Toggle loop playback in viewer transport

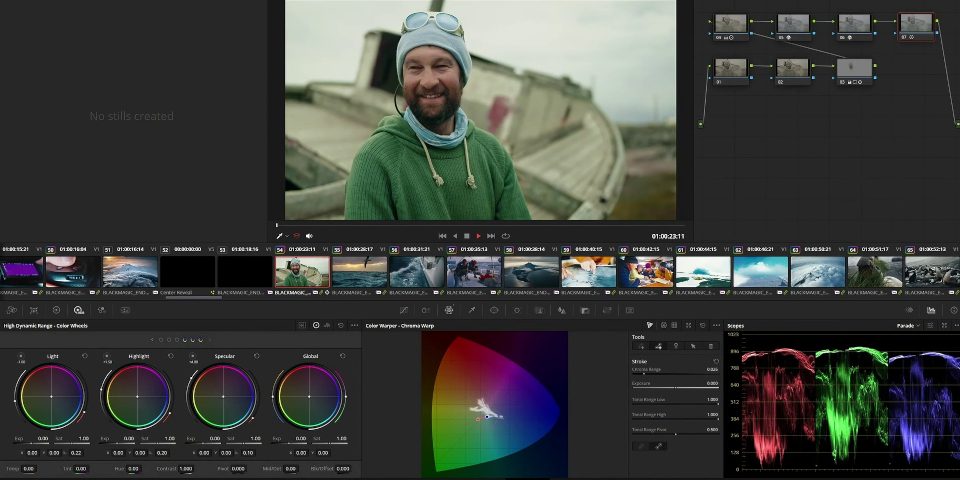[x=506, y=236]
